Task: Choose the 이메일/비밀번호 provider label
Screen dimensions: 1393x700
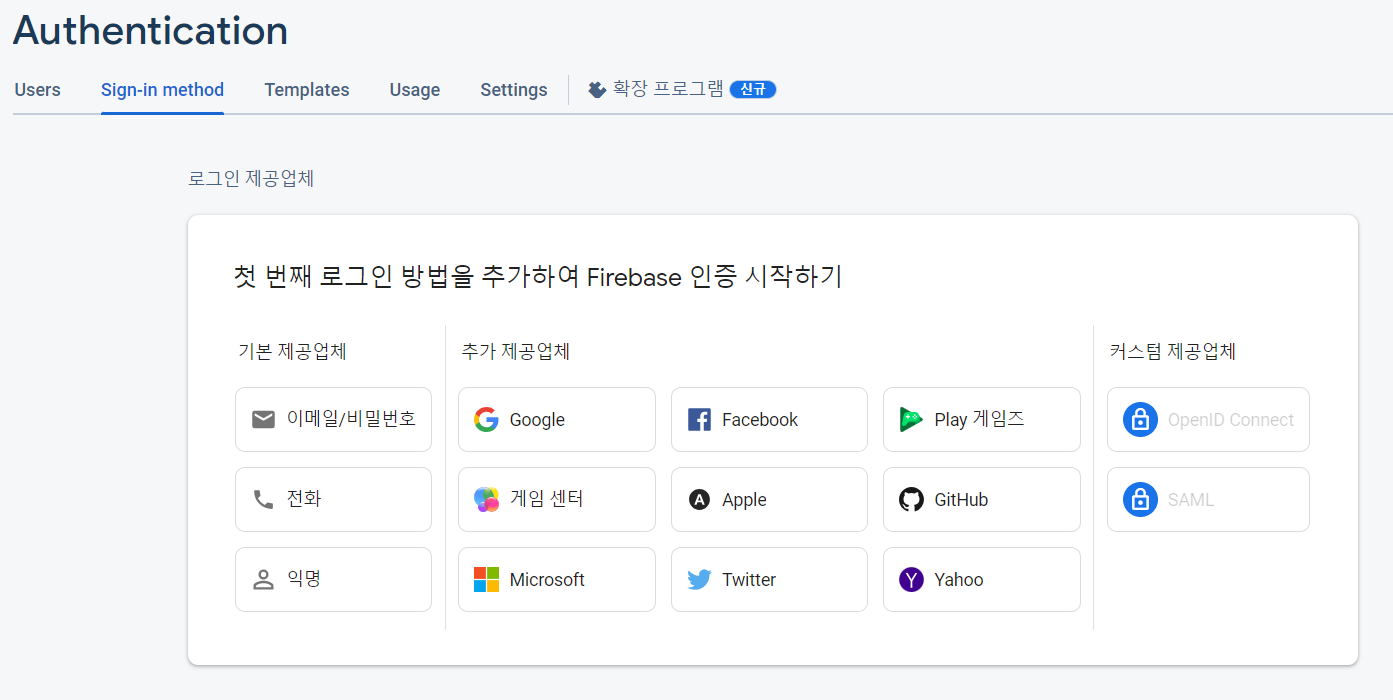Action: point(351,419)
